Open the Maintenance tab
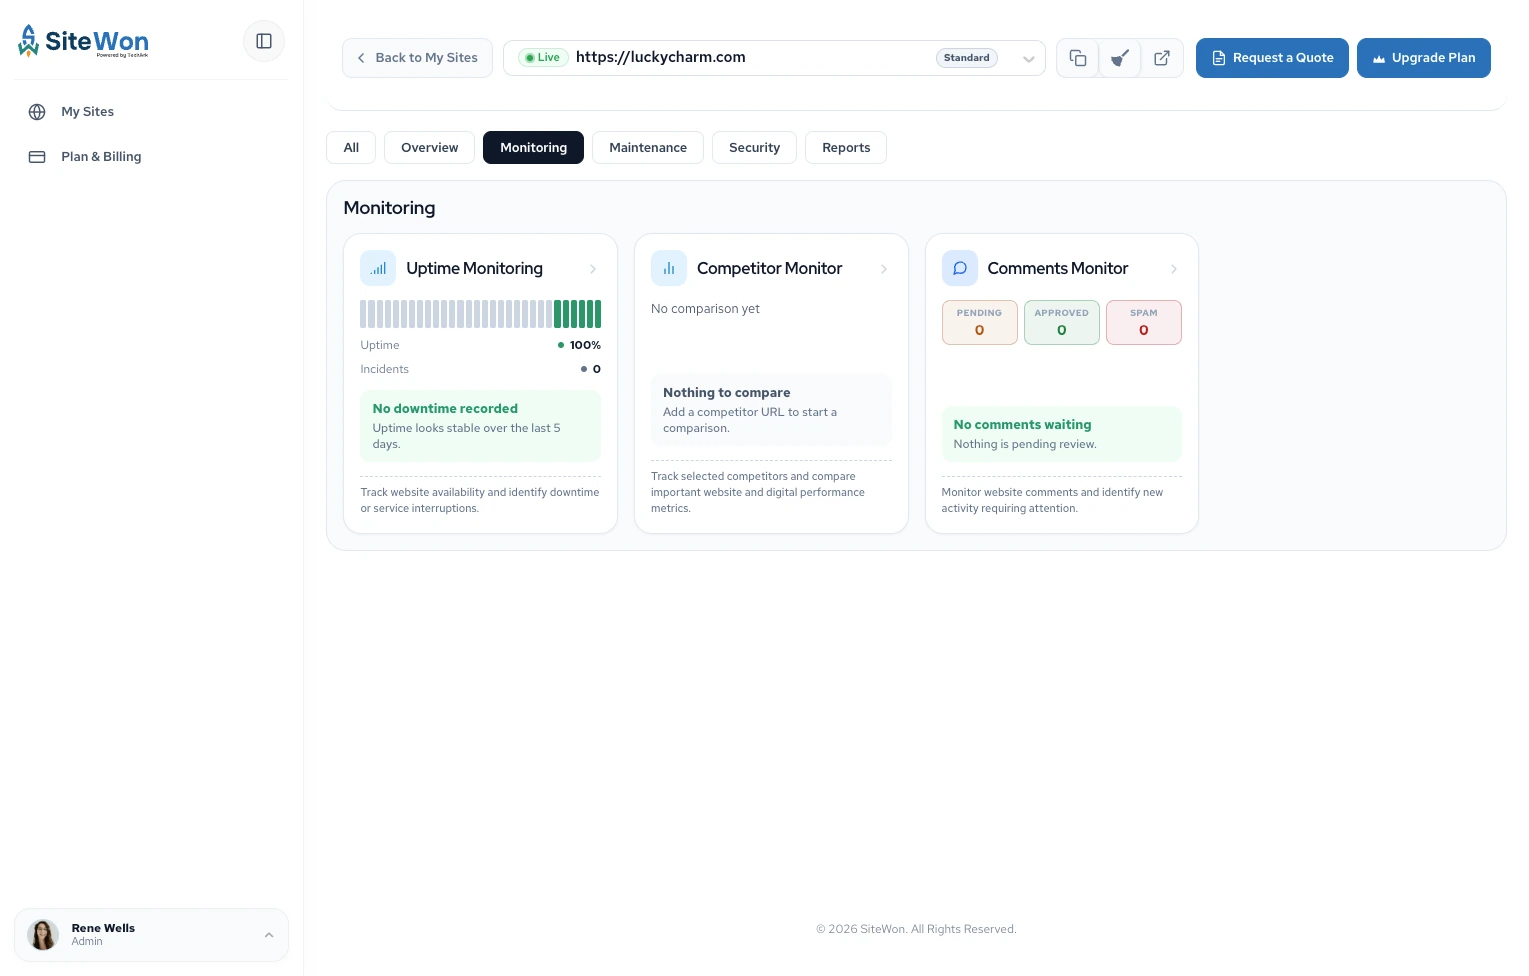Screen dimensions: 1529x976 pos(648,148)
